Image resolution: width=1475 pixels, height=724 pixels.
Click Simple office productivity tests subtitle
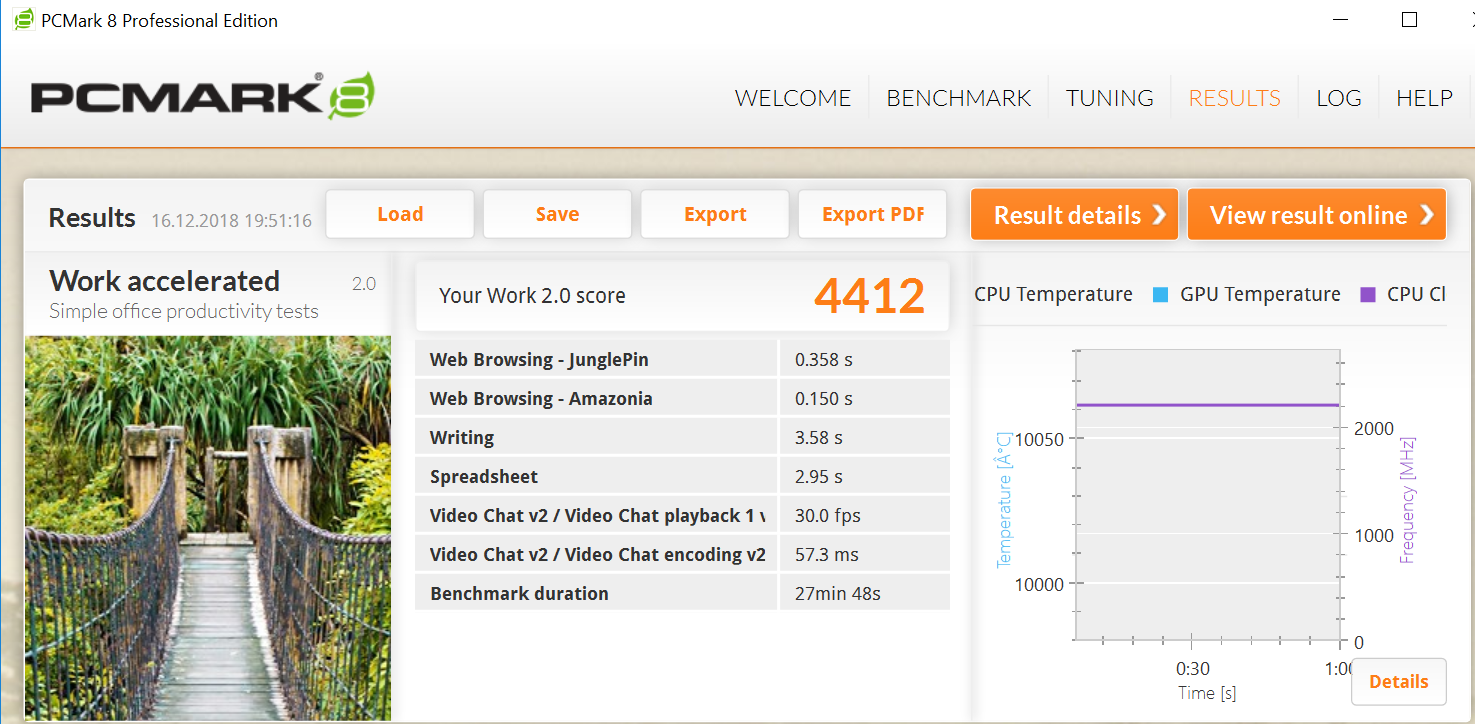(x=184, y=311)
